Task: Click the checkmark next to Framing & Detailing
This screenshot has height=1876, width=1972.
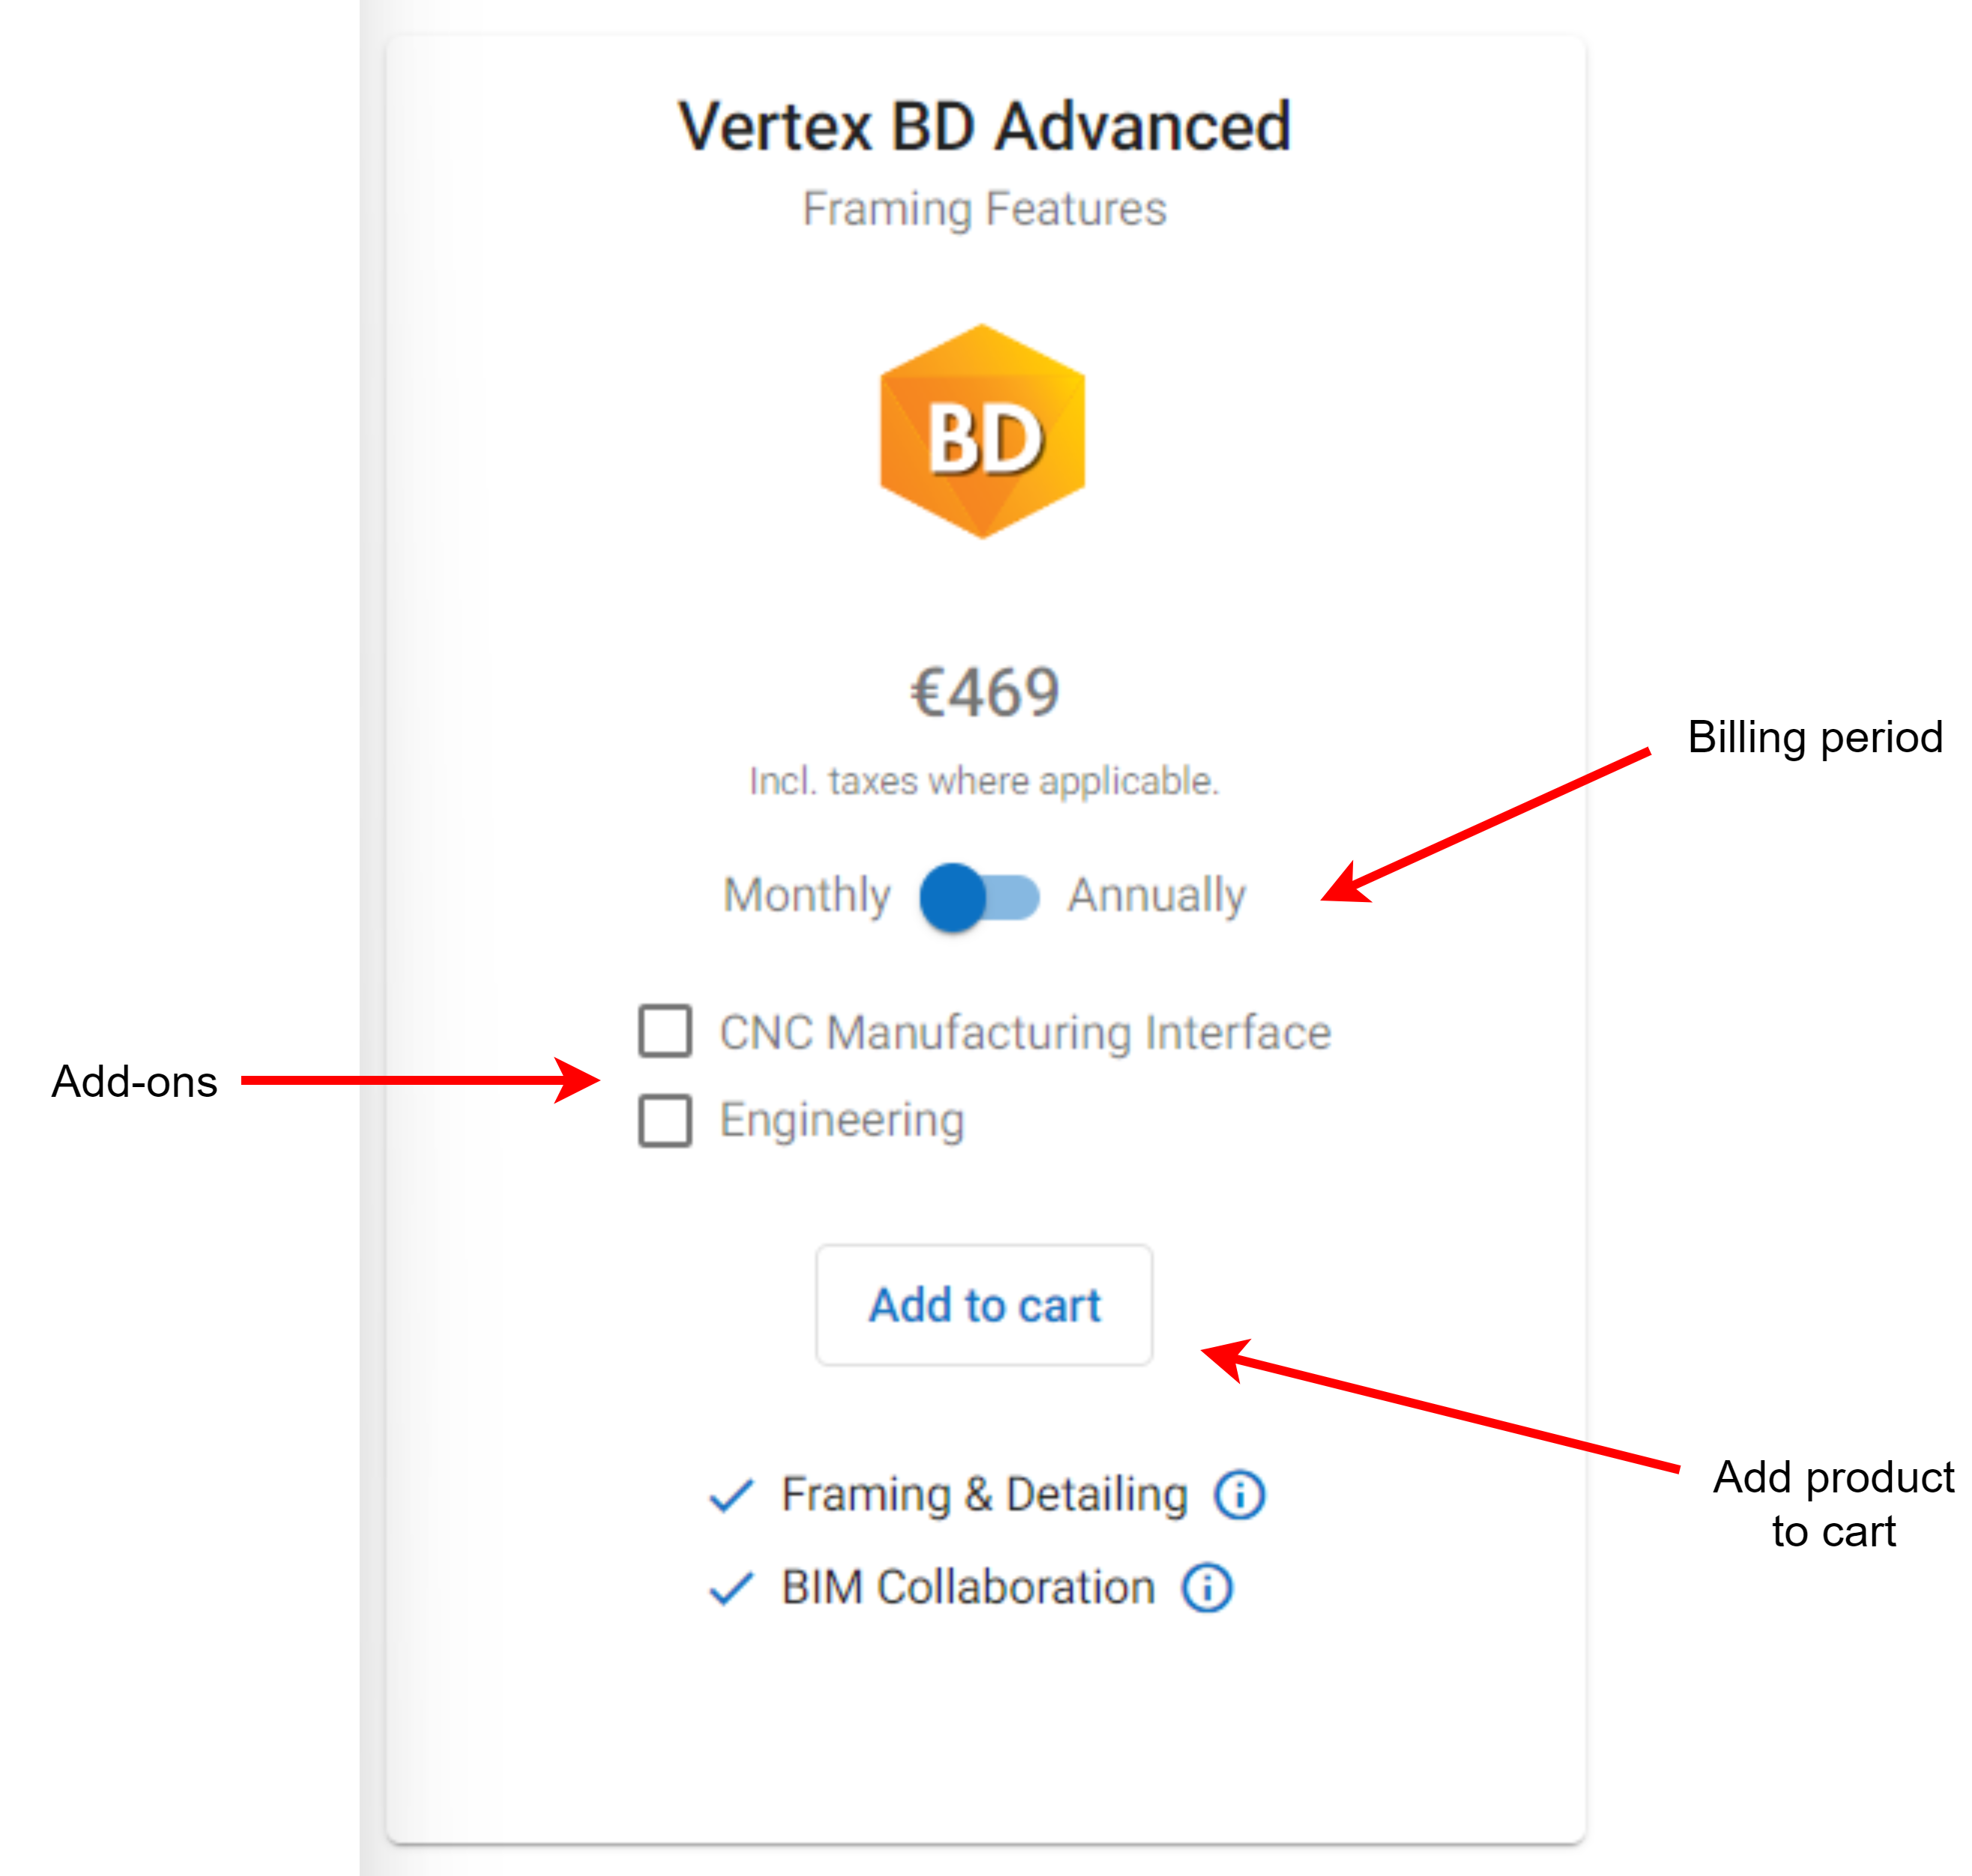Action: [731, 1495]
